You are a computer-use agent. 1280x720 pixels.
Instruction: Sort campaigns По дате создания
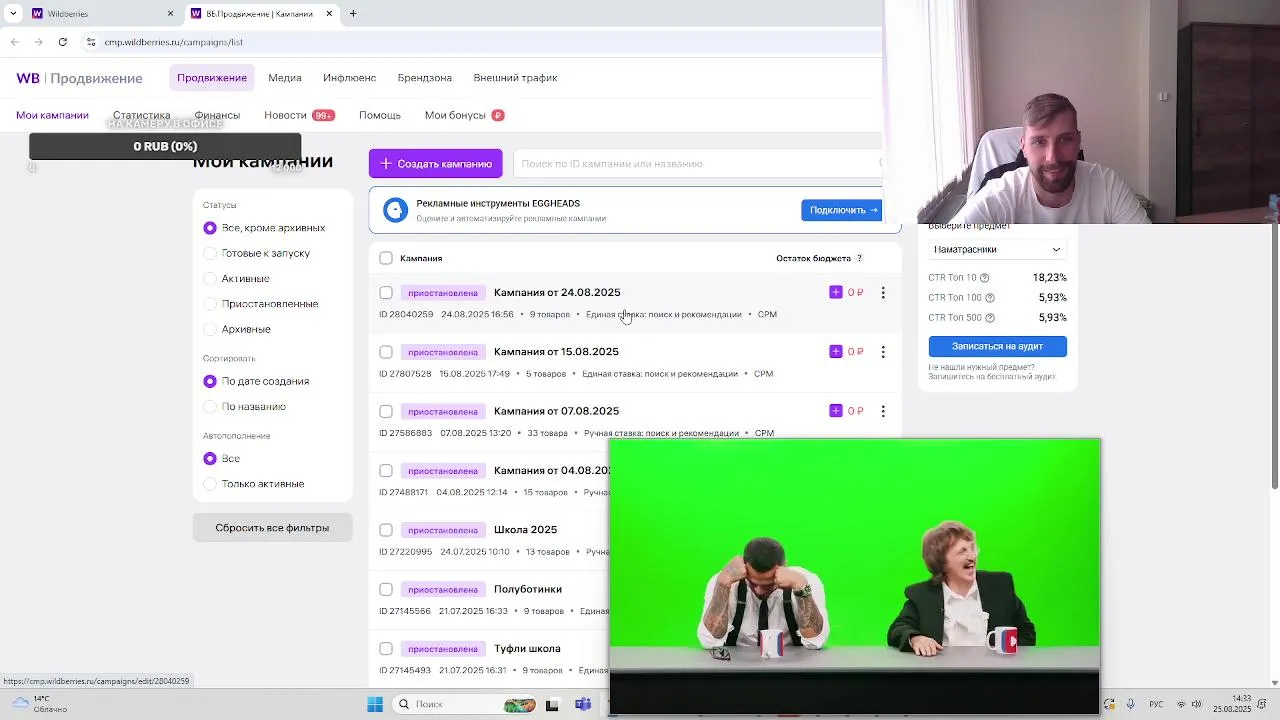(210, 381)
